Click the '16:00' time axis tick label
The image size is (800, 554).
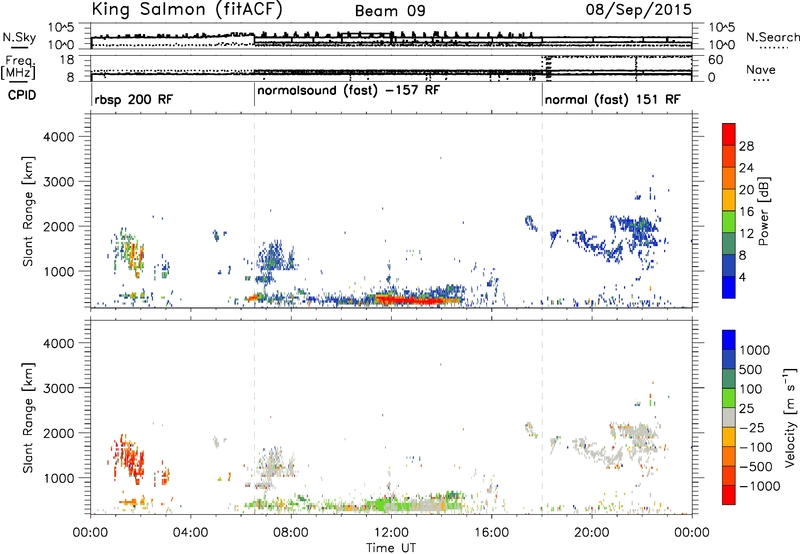coord(491,533)
